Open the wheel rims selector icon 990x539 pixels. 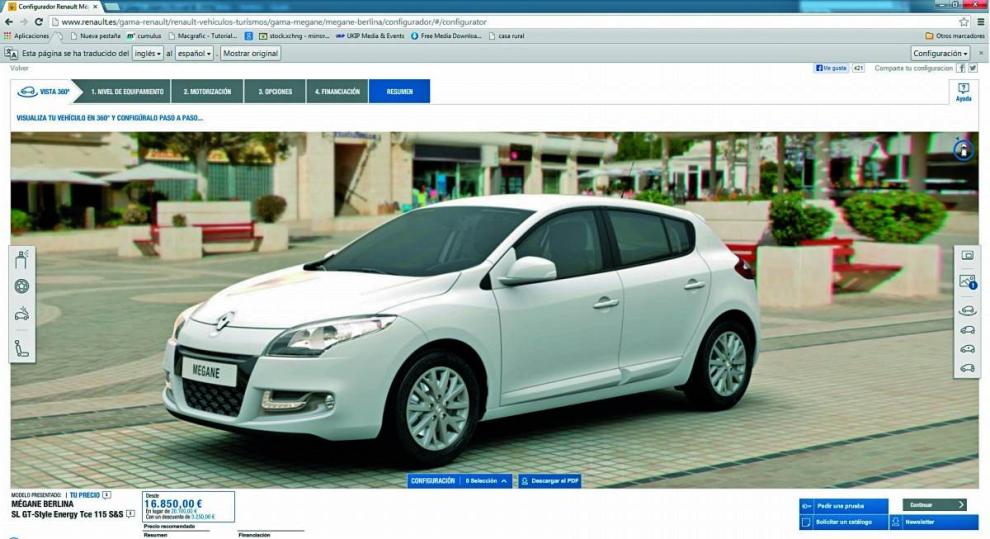click(21, 287)
